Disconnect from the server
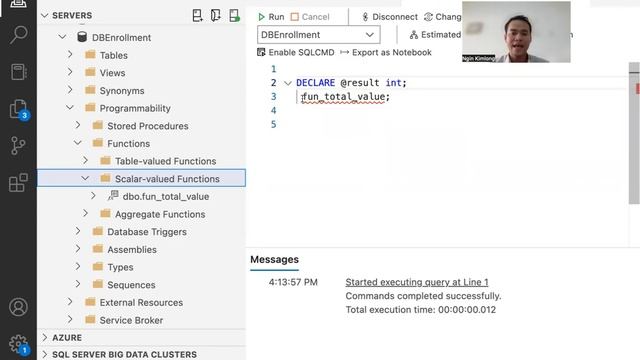Viewport: 640px width, 360px height. [x=390, y=17]
